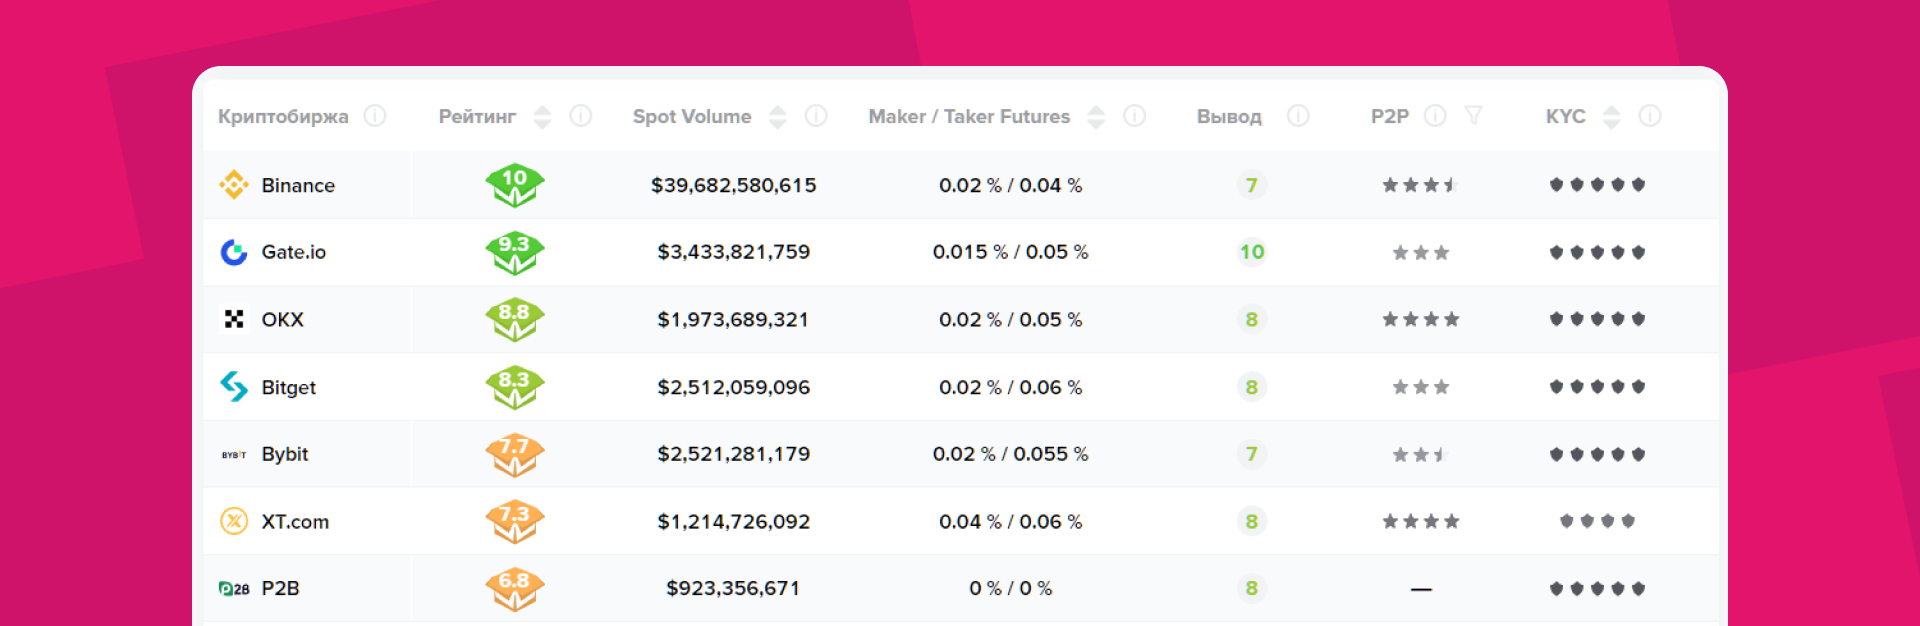Click the Binance logo icon
The width and height of the screenshot is (1920, 626).
coord(234,185)
